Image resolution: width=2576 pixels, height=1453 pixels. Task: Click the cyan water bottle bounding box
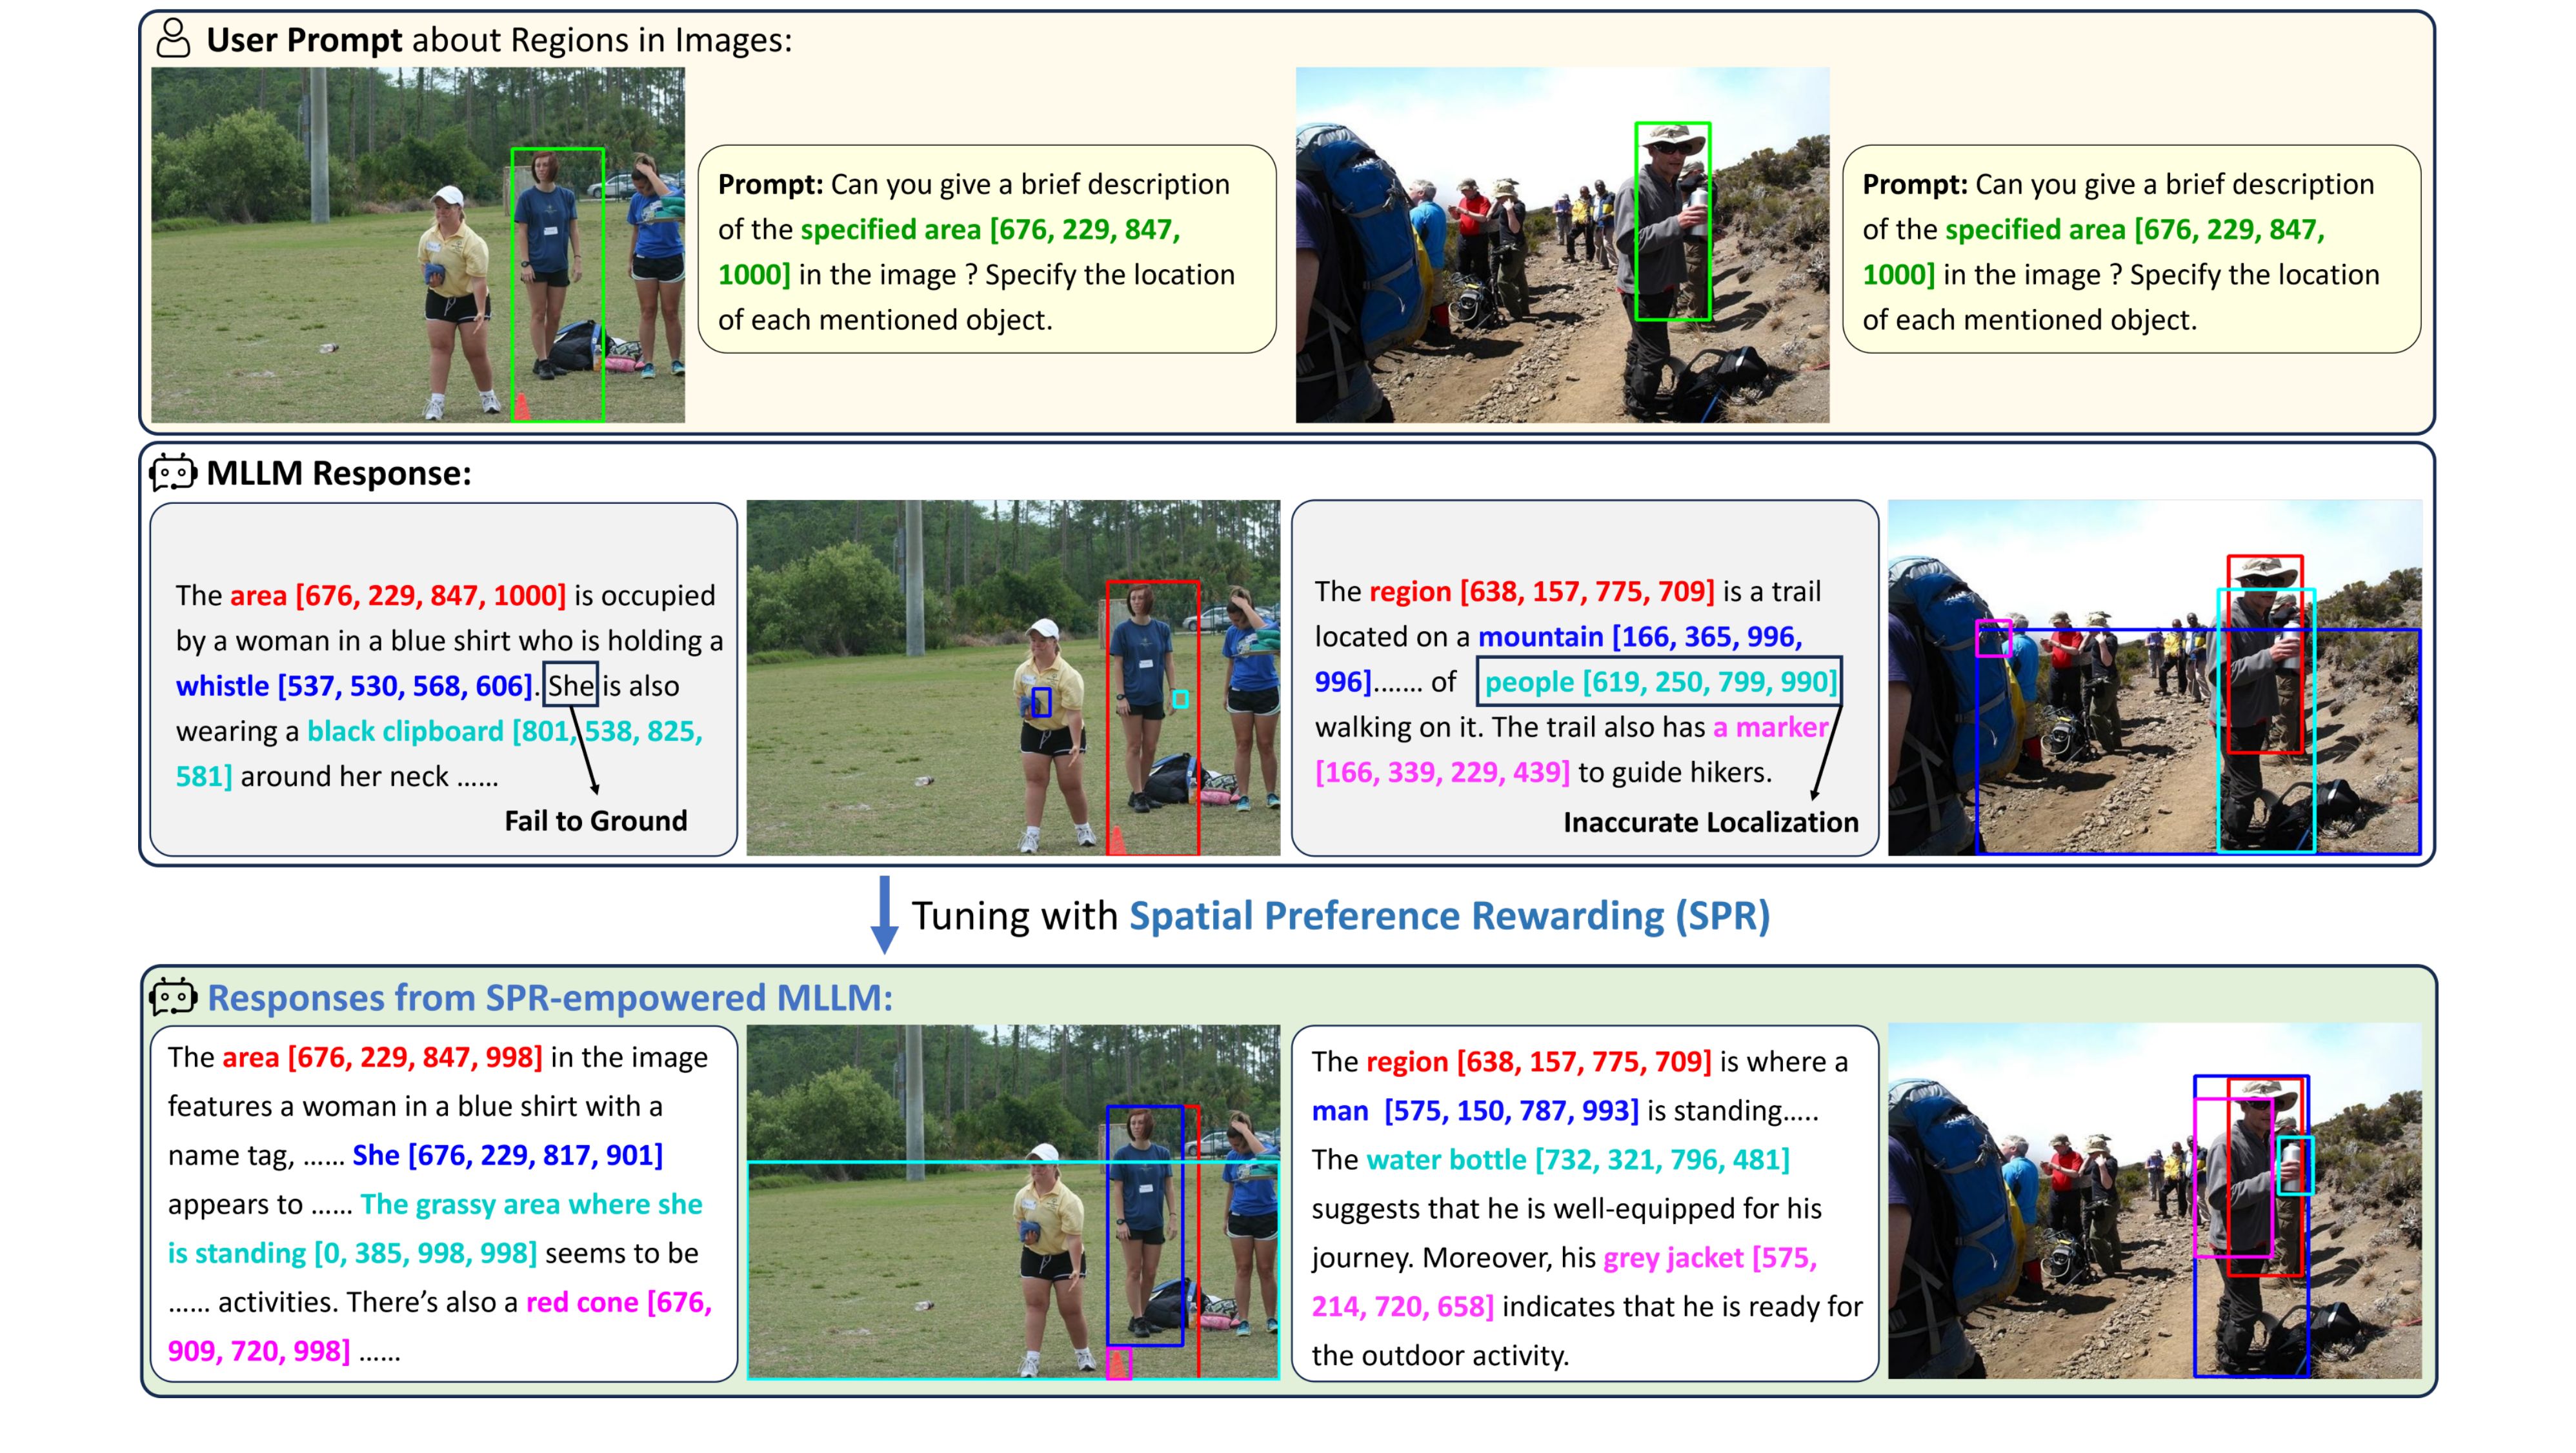click(x=2295, y=1166)
